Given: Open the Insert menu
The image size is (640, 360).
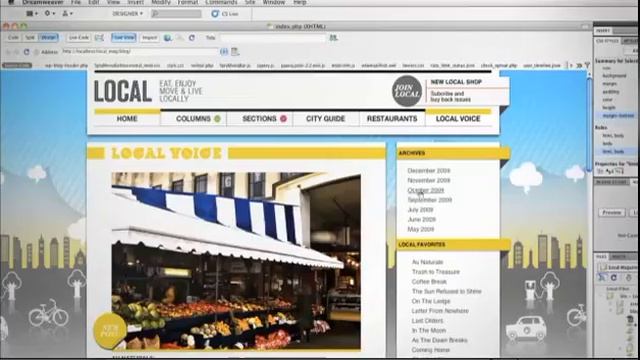Looking at the screenshot, I should [136, 2].
